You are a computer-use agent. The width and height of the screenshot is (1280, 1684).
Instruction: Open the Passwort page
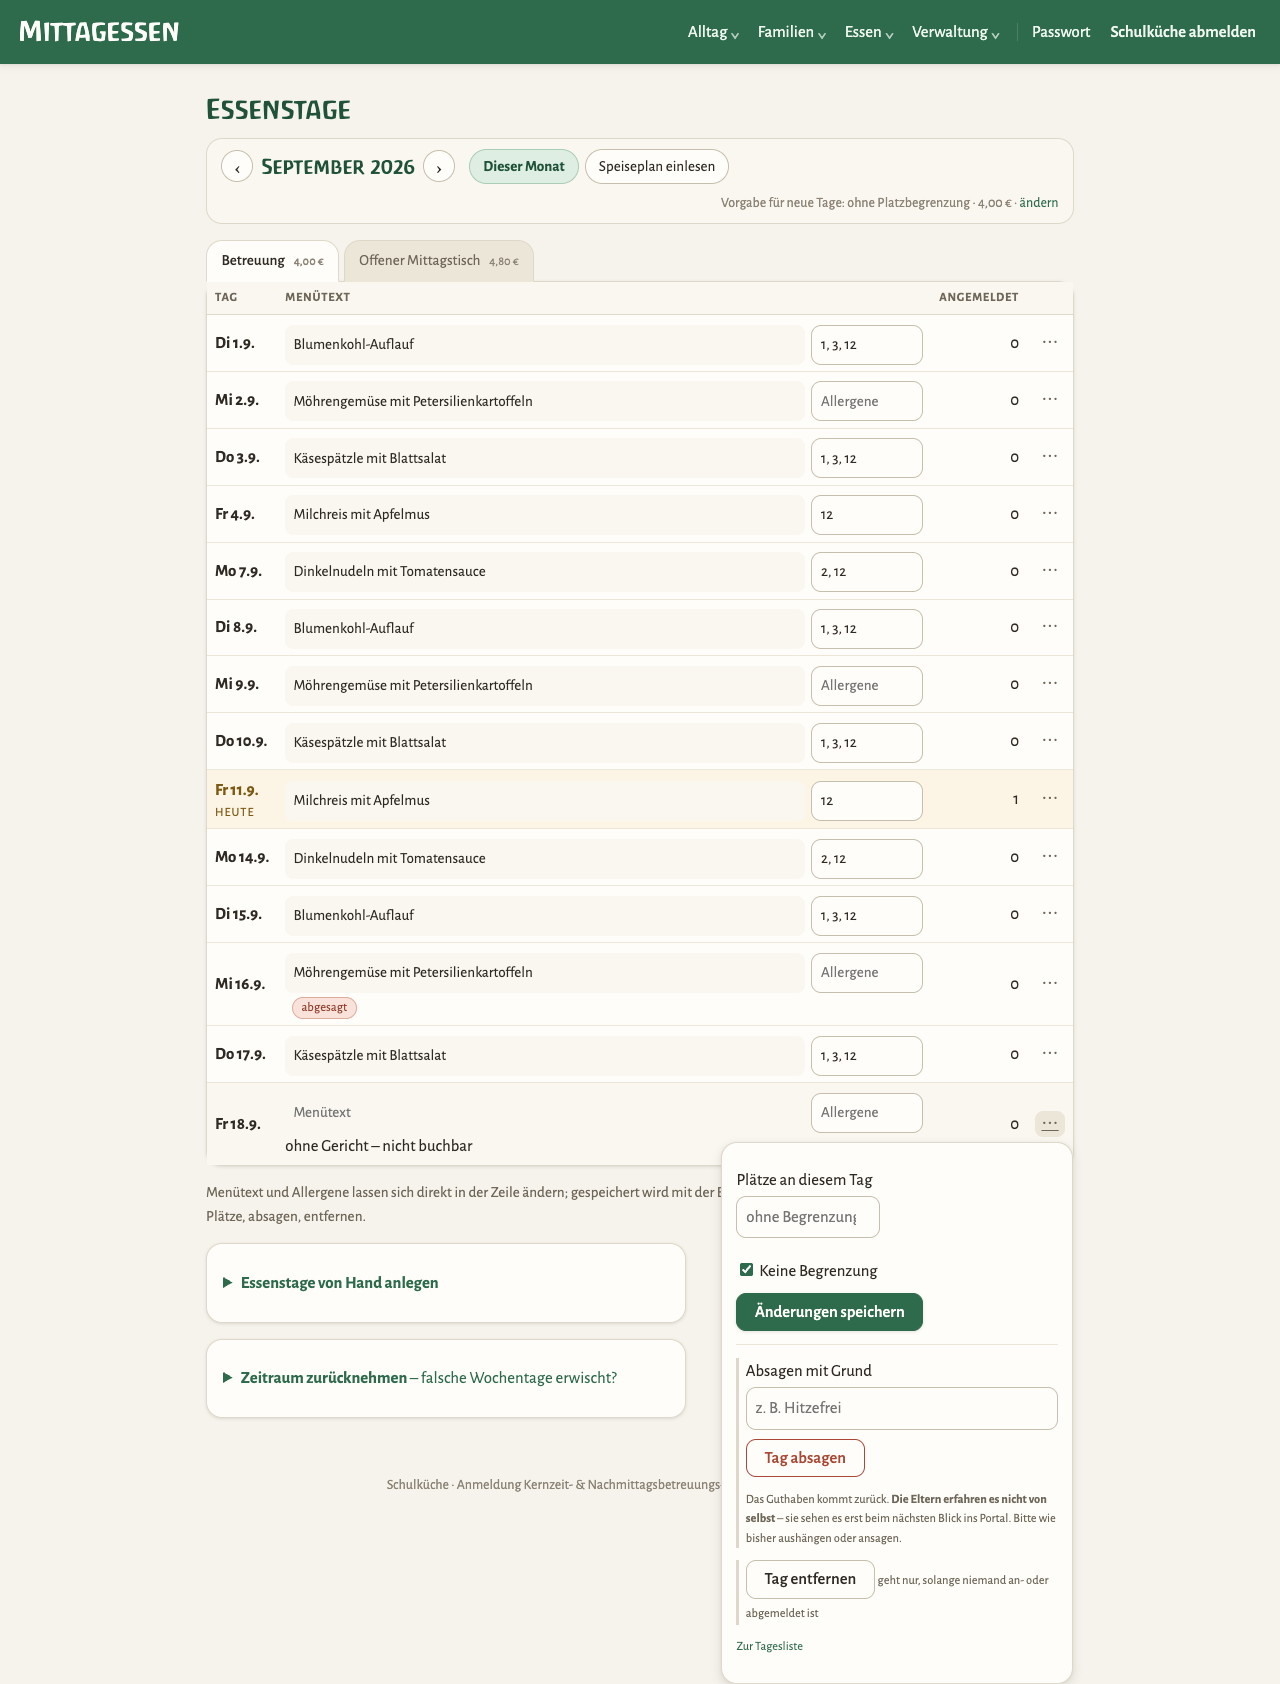tap(1061, 32)
